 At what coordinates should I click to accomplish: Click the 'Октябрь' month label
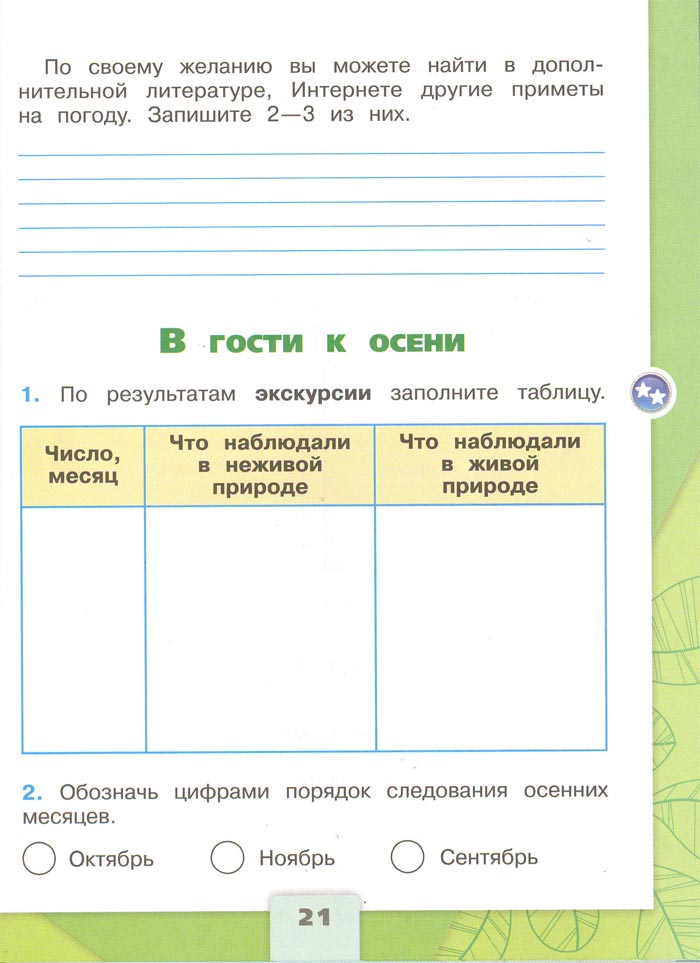pos(111,859)
